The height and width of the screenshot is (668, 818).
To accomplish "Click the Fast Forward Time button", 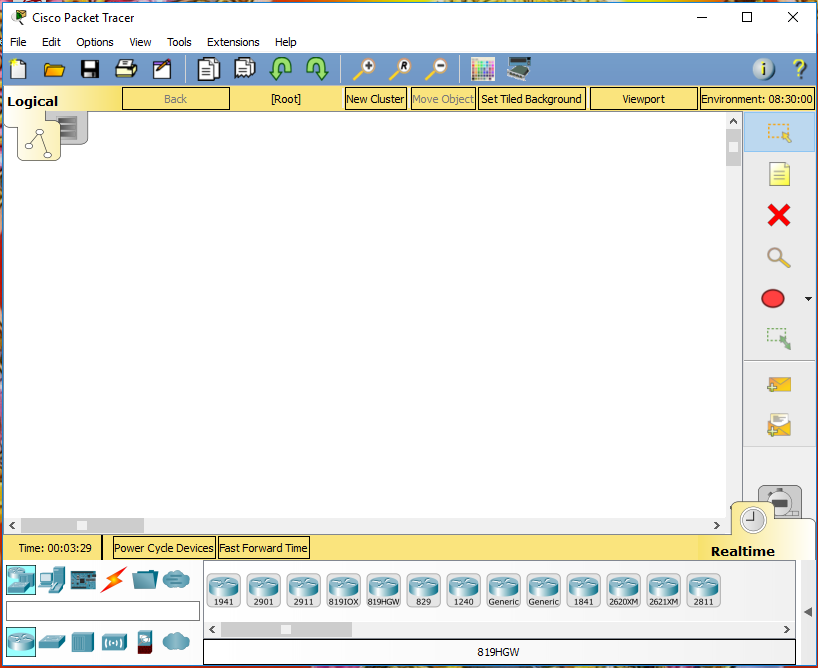I will coord(263,547).
